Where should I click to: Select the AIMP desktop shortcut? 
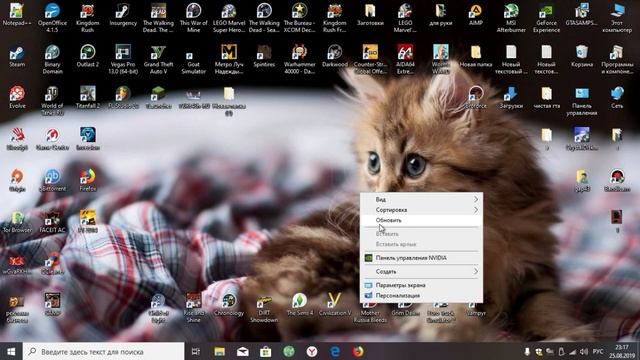pos(476,15)
